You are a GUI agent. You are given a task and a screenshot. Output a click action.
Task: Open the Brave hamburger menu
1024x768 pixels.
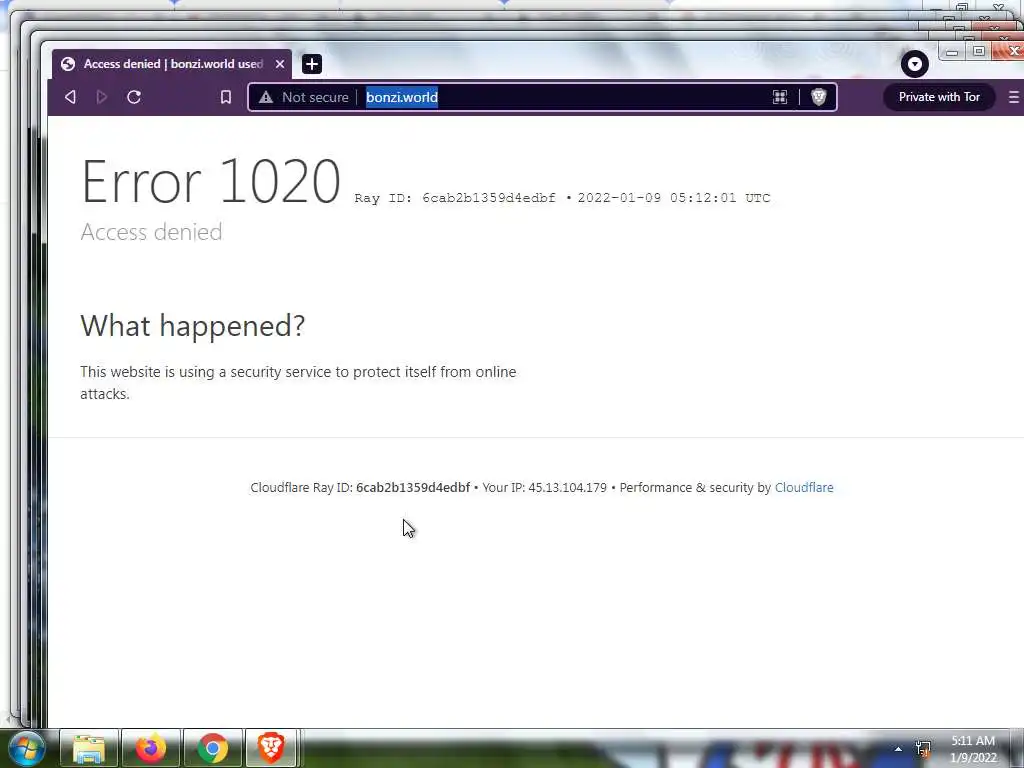click(x=1014, y=97)
